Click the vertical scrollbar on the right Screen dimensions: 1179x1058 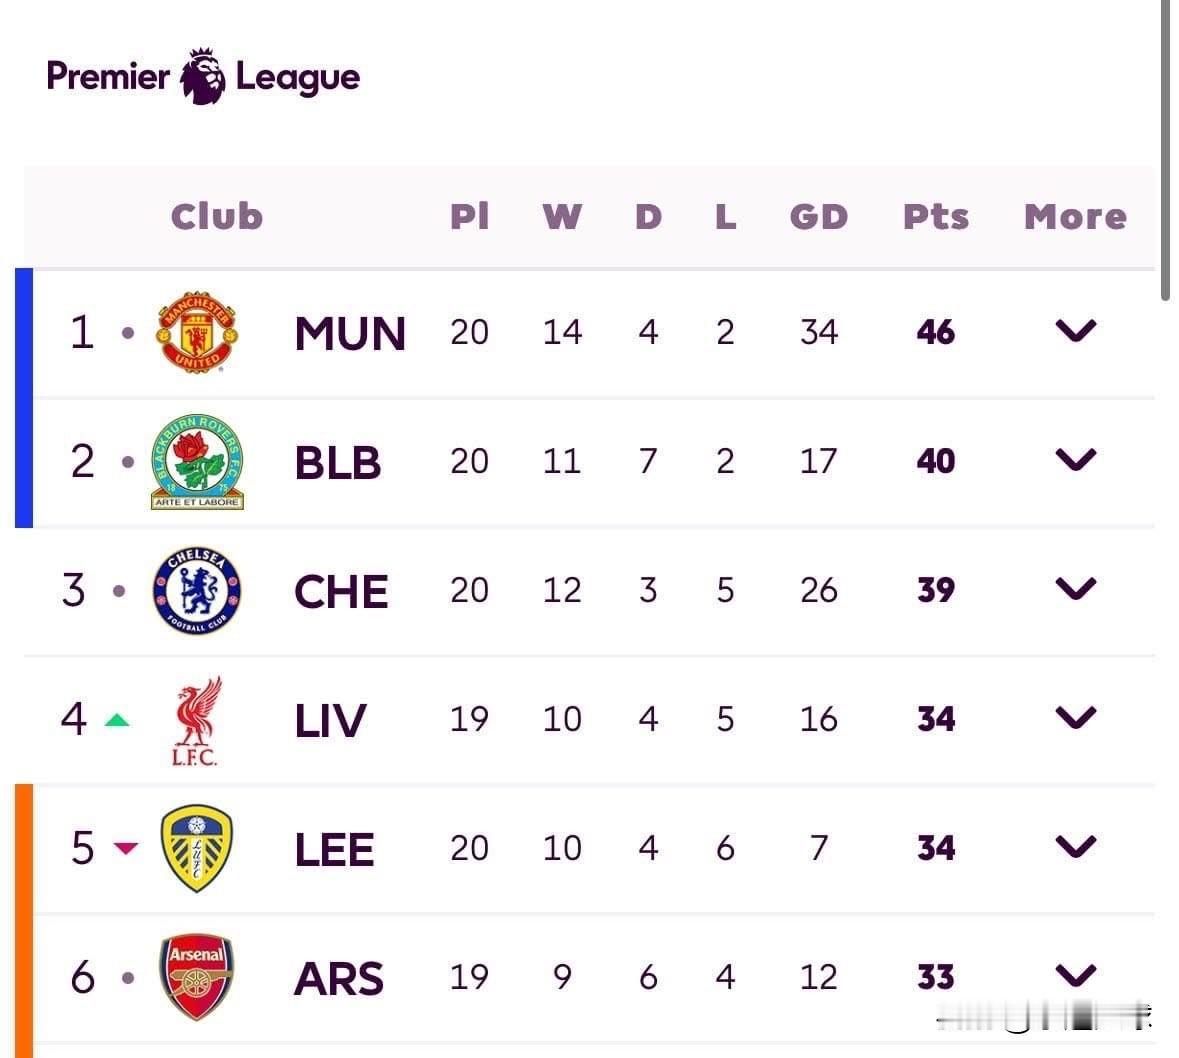click(1164, 150)
